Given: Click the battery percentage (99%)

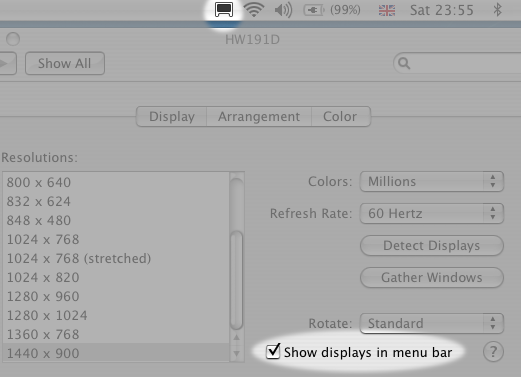Looking at the screenshot, I should pyautogui.click(x=345, y=10).
